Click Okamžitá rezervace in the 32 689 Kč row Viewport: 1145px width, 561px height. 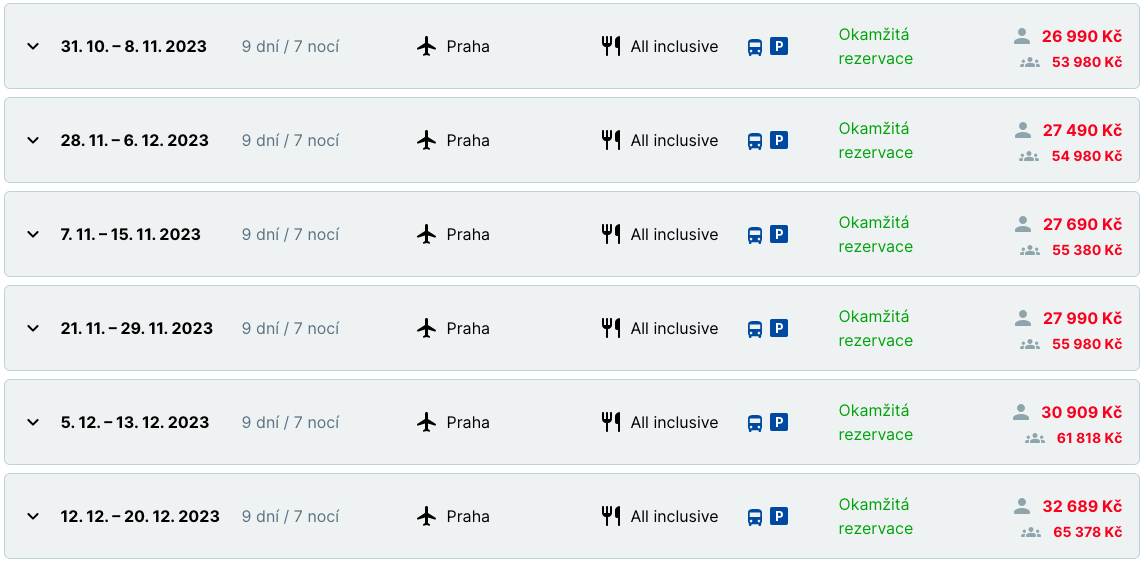[x=875, y=516]
